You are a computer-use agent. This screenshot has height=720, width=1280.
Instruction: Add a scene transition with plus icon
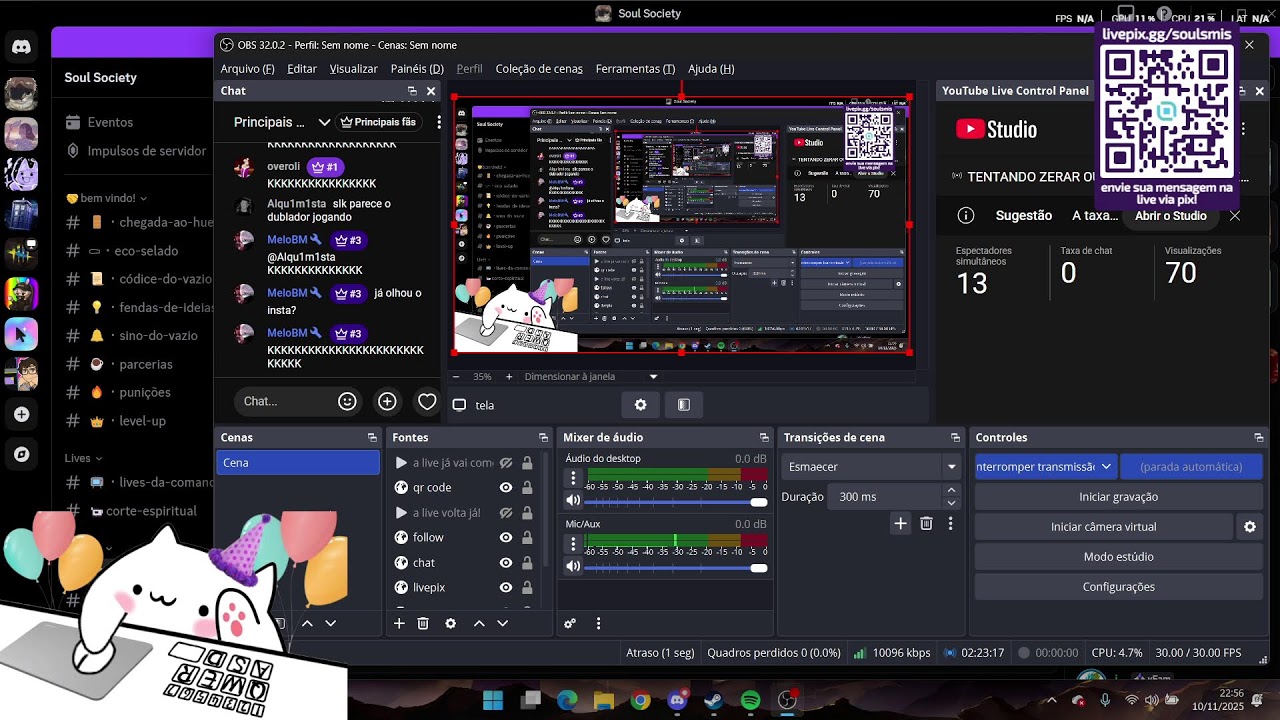click(900, 523)
